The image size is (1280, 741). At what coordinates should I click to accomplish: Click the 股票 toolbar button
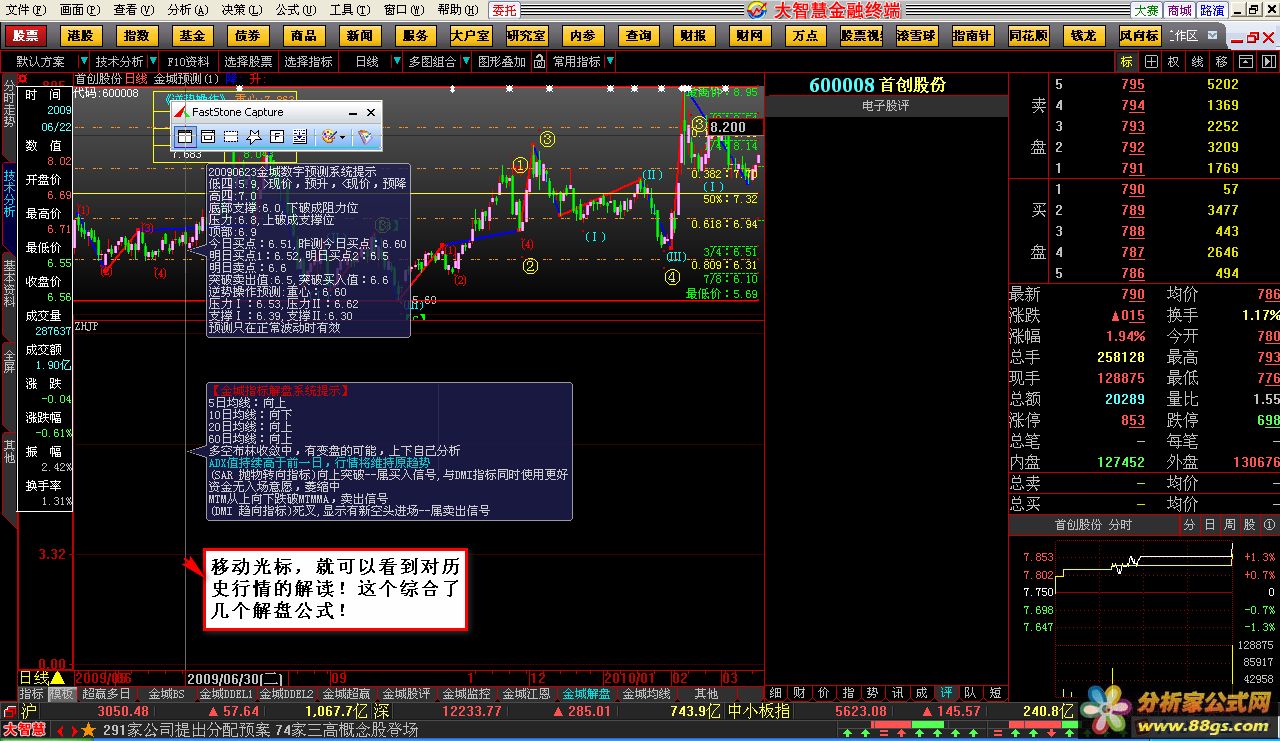coord(26,35)
